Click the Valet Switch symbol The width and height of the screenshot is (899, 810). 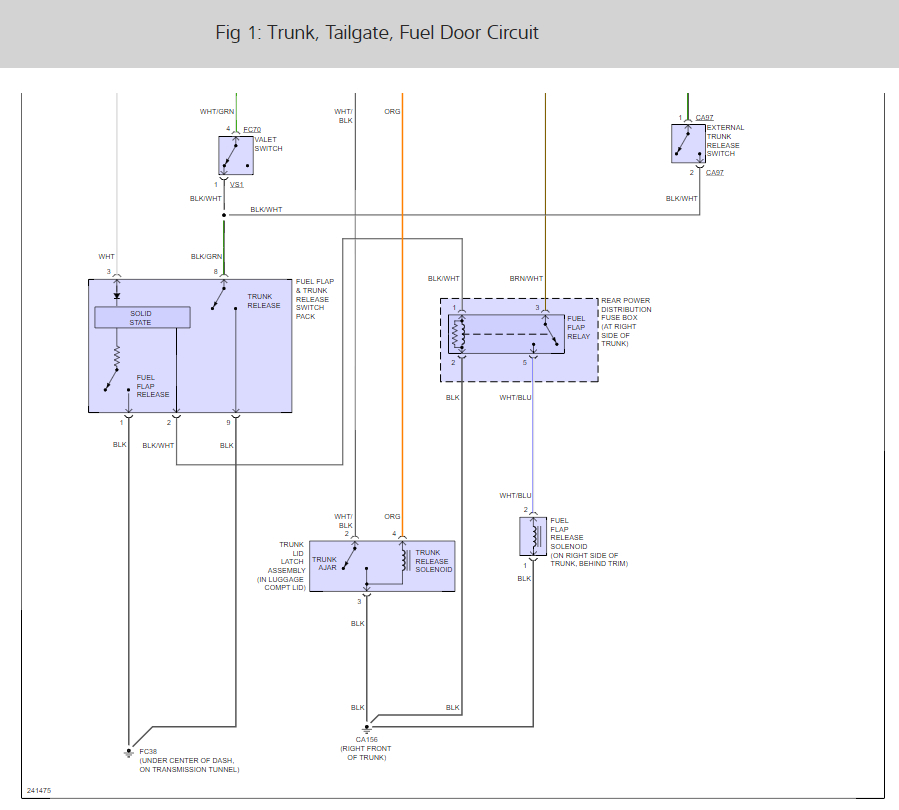tap(236, 155)
